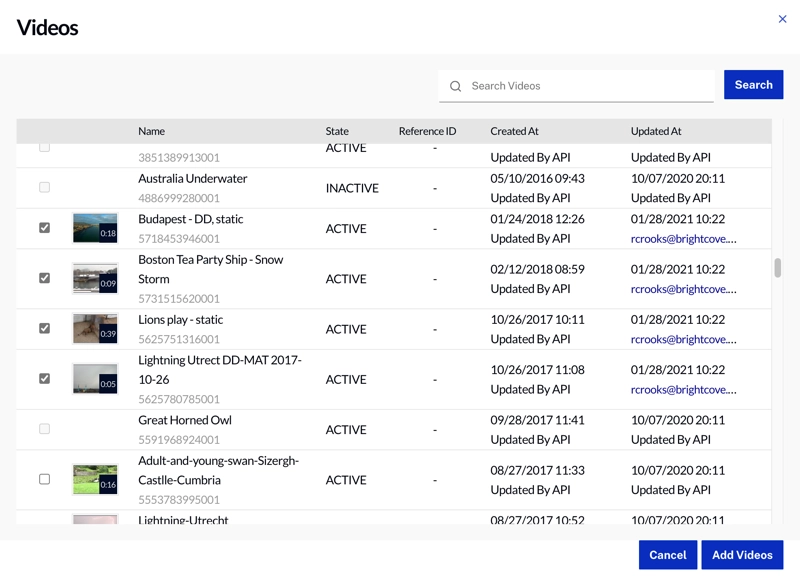This screenshot has height=586, width=800.
Task: Sort by the Name column header
Action: point(152,131)
